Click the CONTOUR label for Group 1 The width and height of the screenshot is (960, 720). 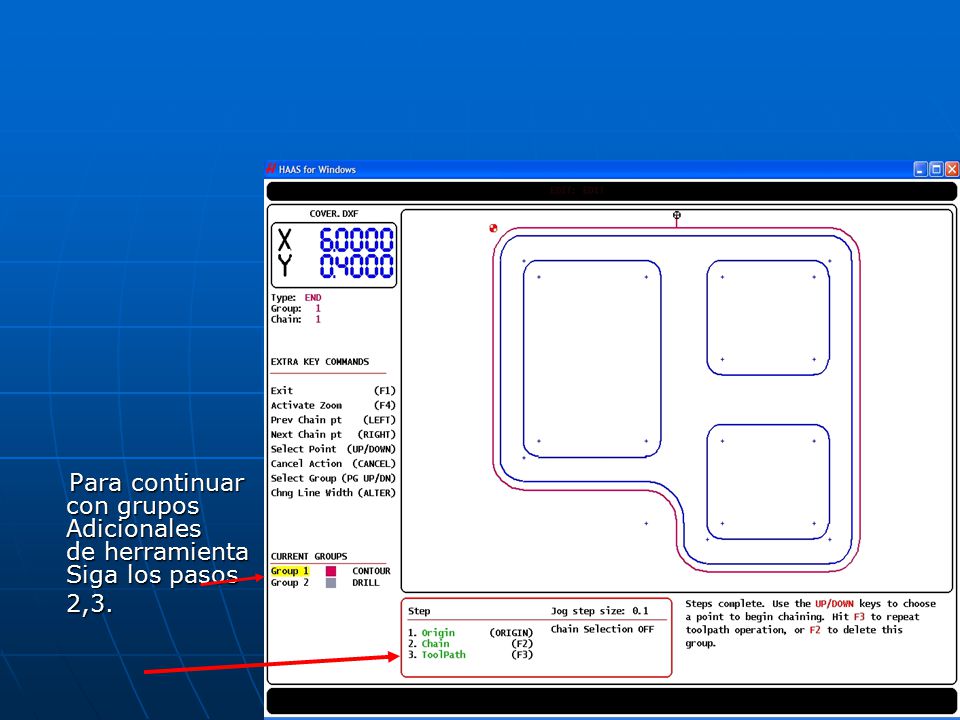coord(371,571)
